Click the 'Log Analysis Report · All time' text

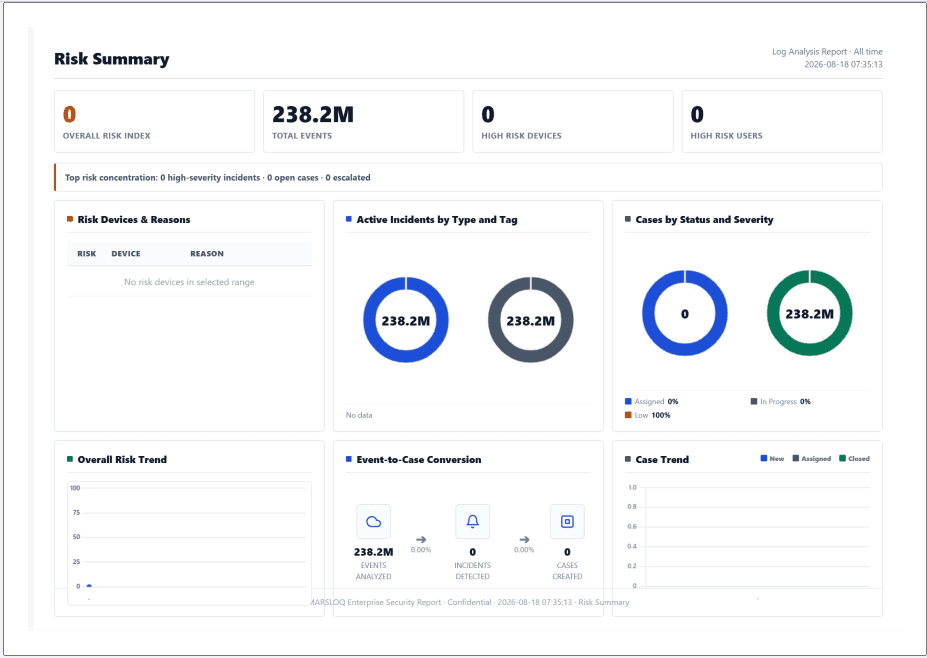827,51
